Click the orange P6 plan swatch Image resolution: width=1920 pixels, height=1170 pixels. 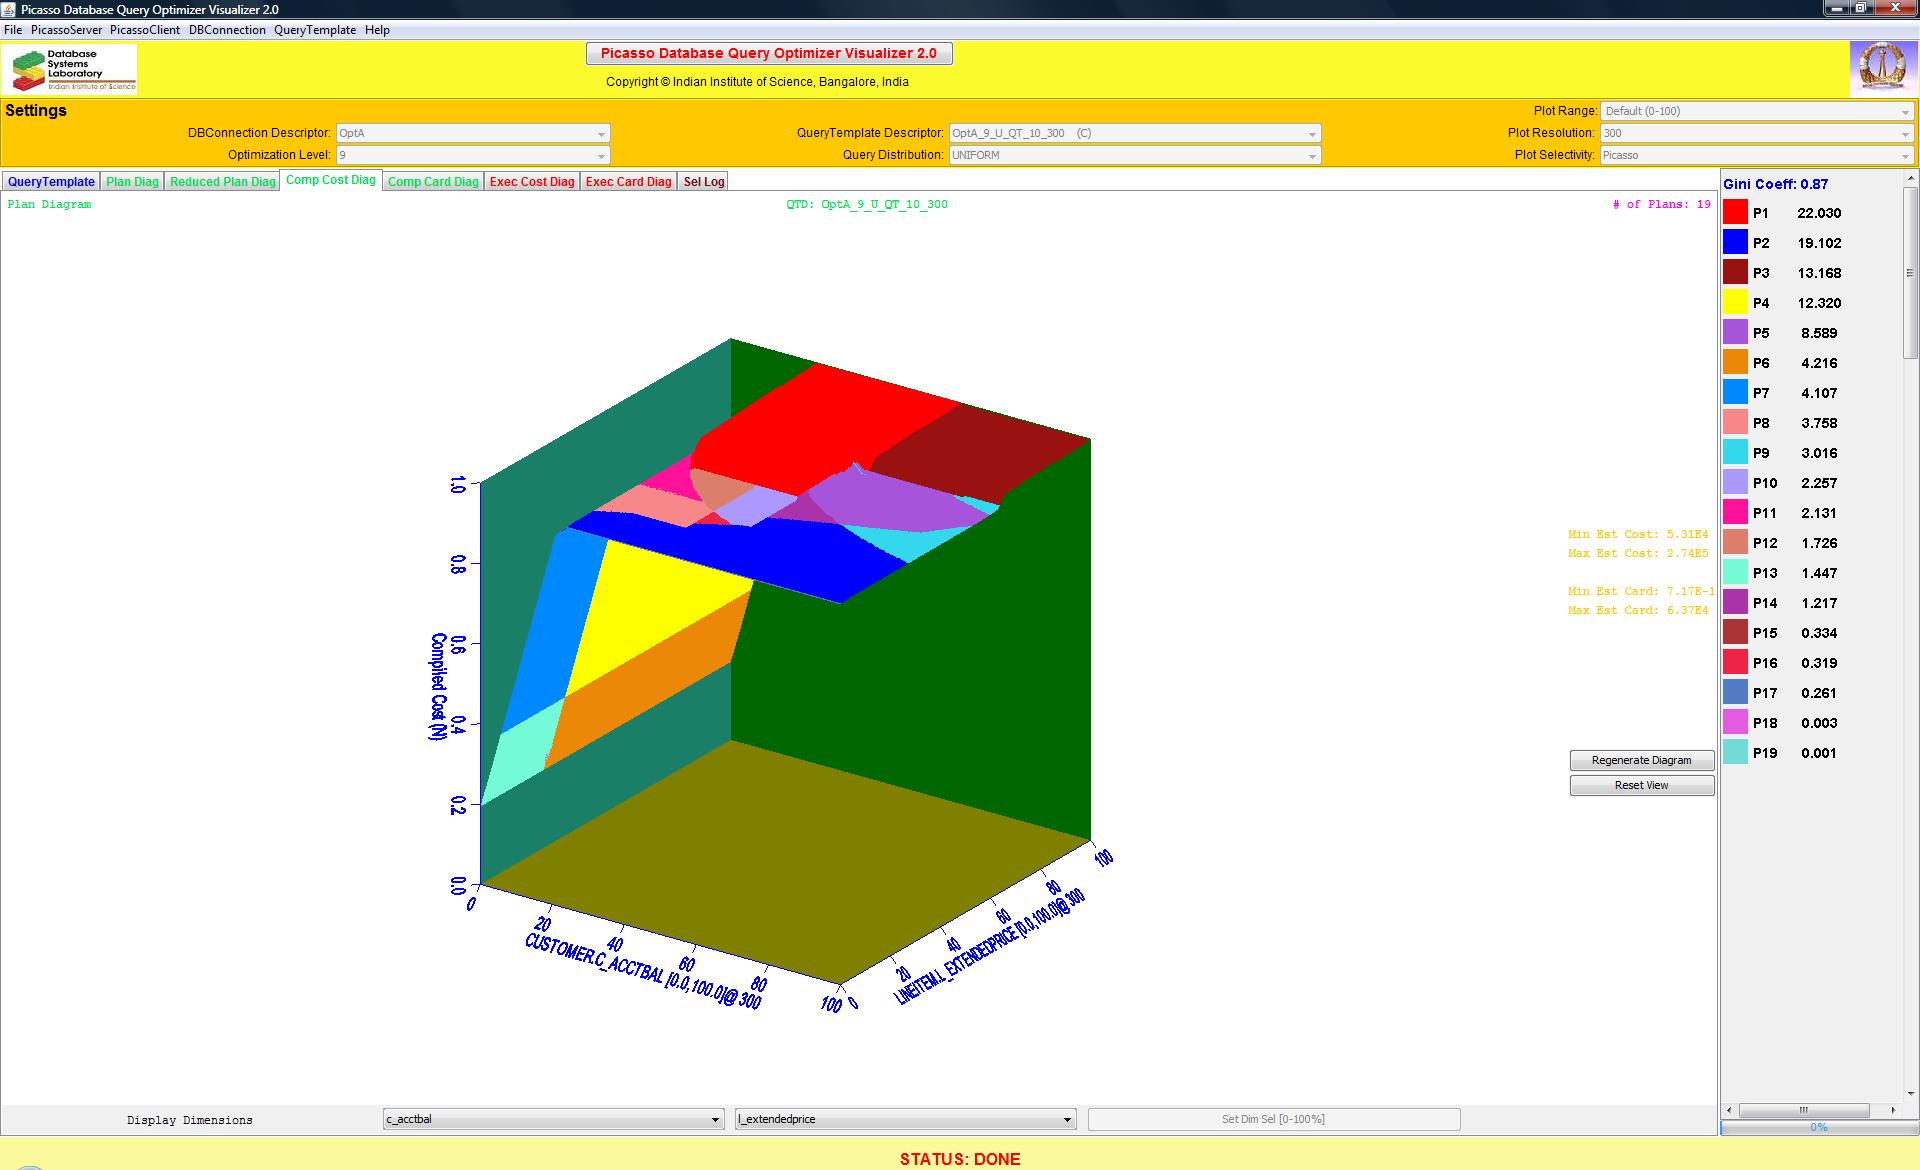pos(1735,362)
